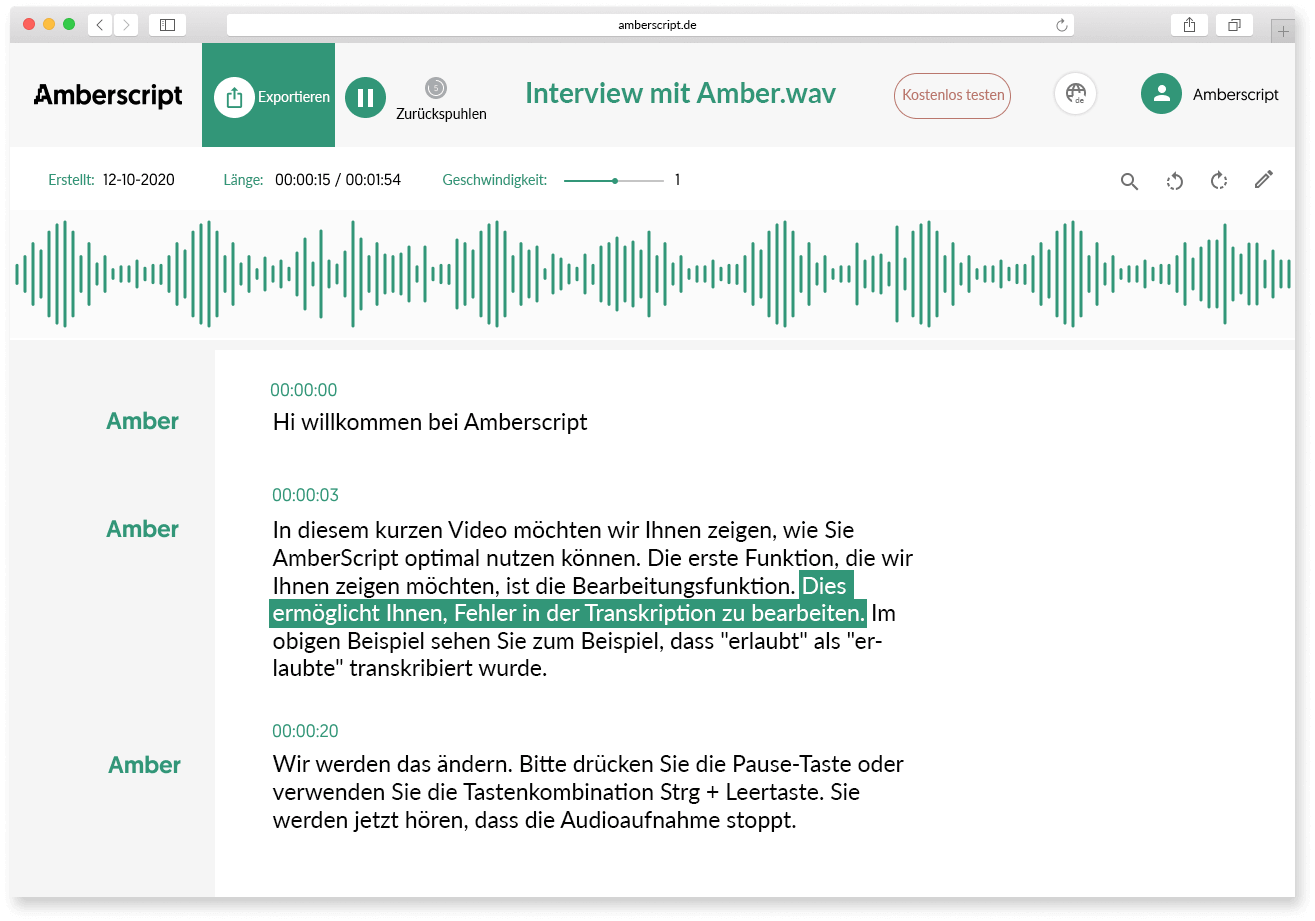Image resolution: width=1315 pixels, height=921 pixels.
Task: Select speaker Amber beside the 00:00:03 segment
Action: pyautogui.click(x=143, y=529)
